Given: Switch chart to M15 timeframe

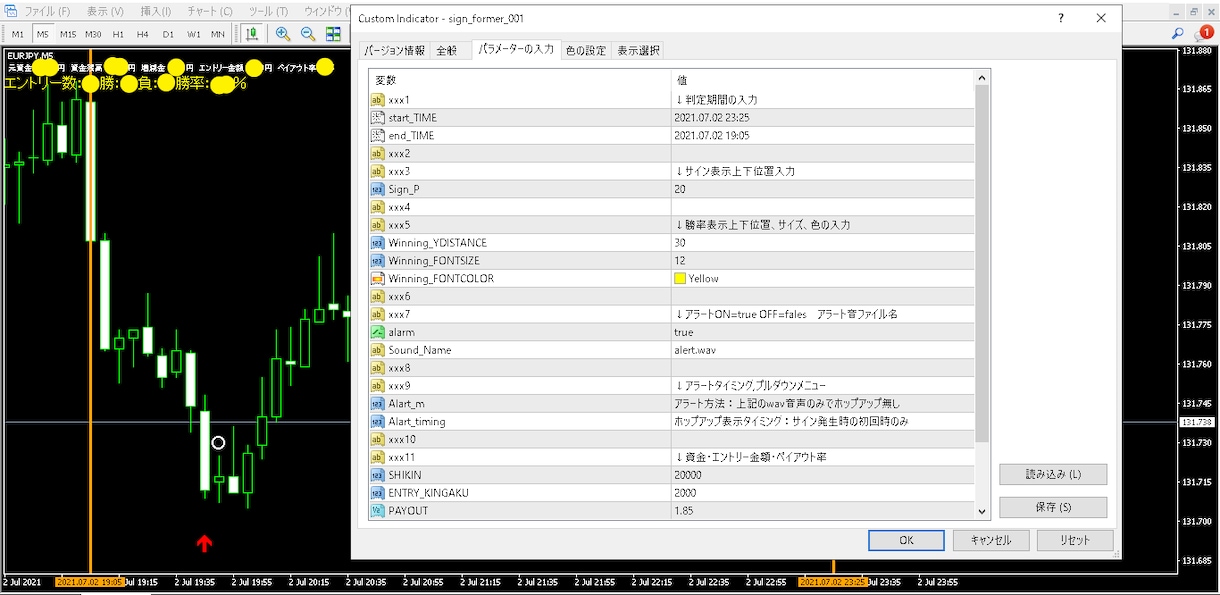Looking at the screenshot, I should click(67, 34).
